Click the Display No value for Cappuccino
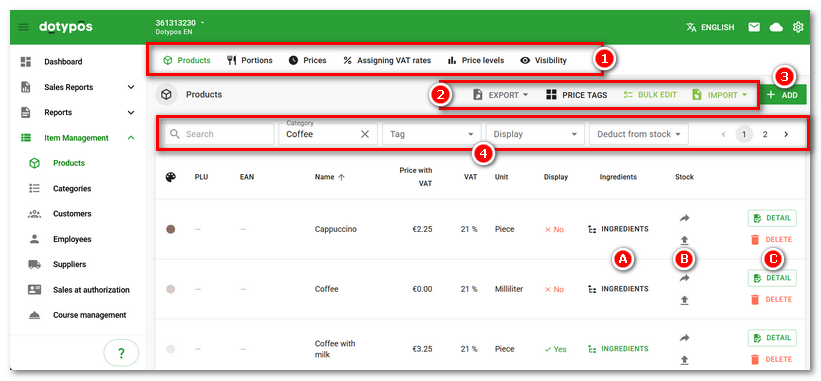Screen dimensions: 821x381 click(x=554, y=229)
